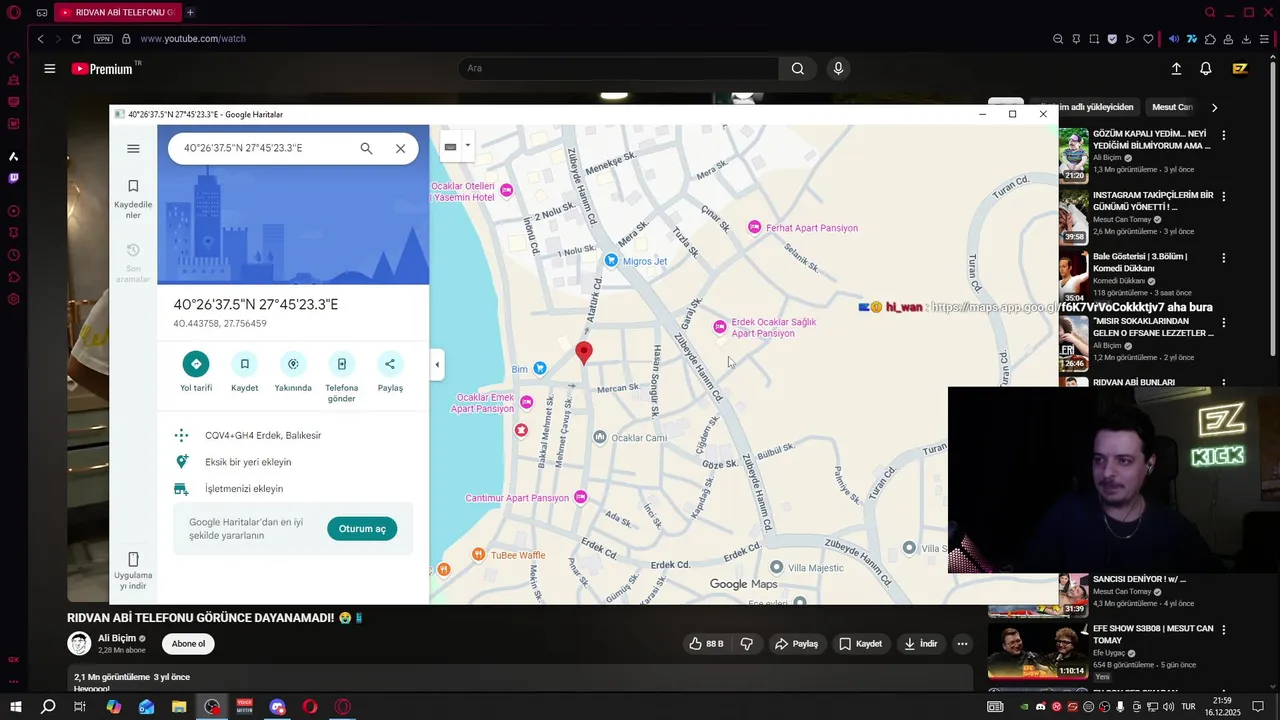
Task: Open options for INSTAGRAM TAKİPÇİLERİM video
Action: click(1223, 197)
